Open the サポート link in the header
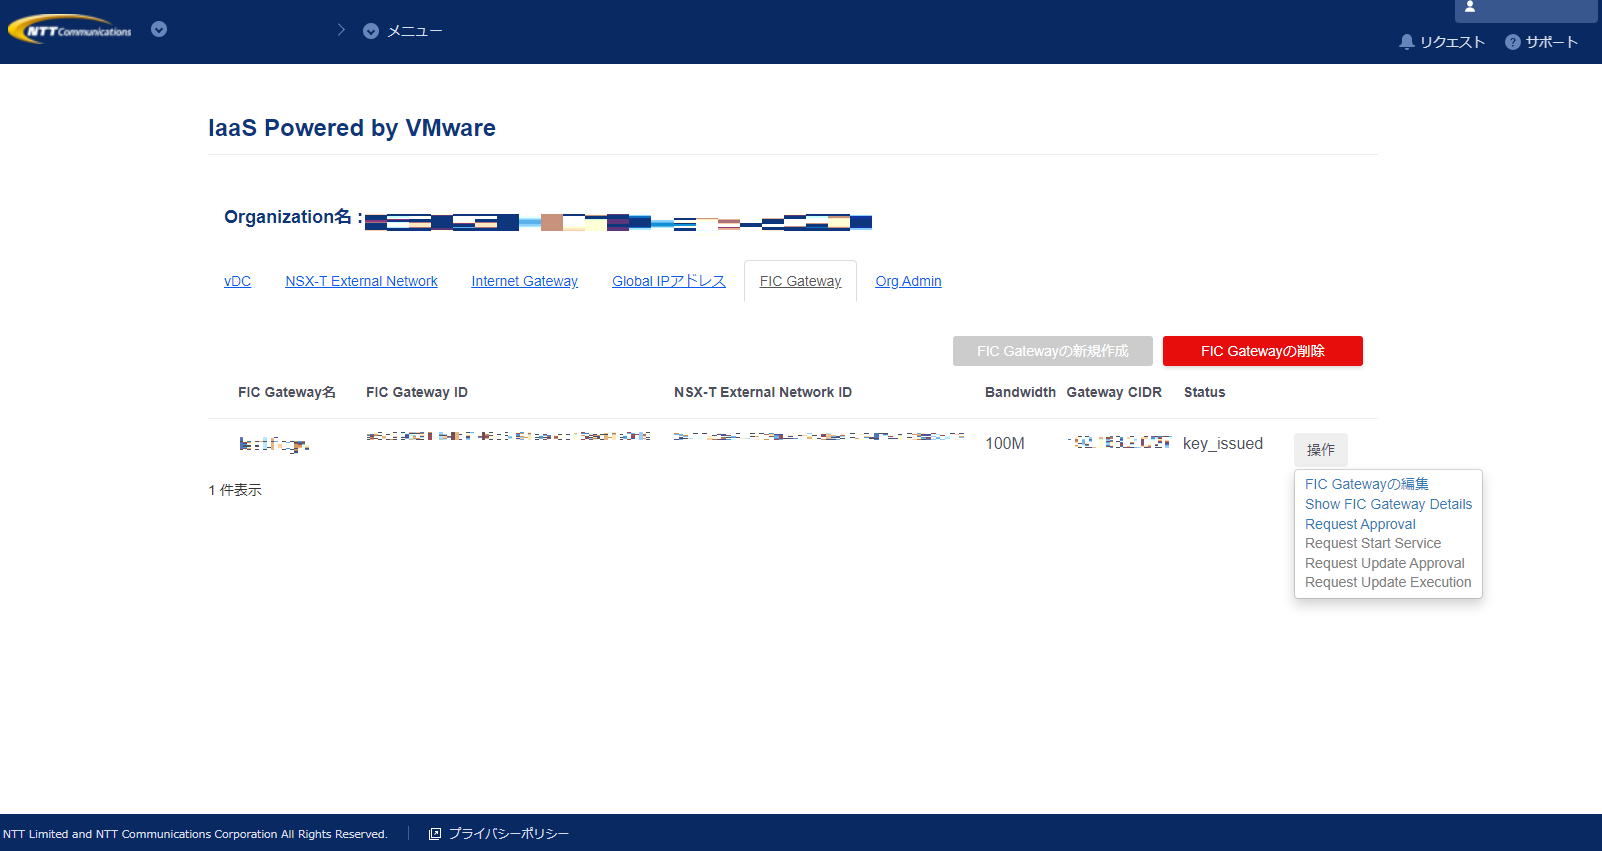Image resolution: width=1602 pixels, height=851 pixels. click(1552, 42)
